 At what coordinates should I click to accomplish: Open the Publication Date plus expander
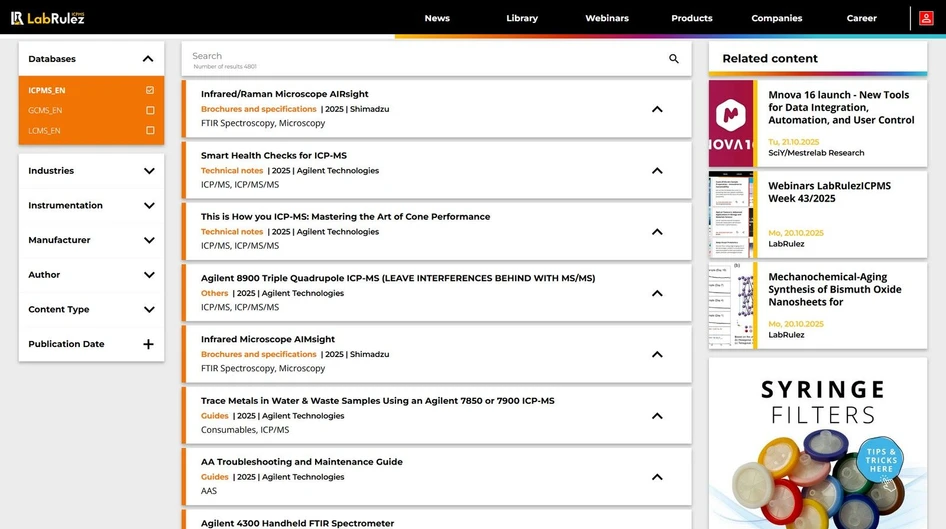148,344
